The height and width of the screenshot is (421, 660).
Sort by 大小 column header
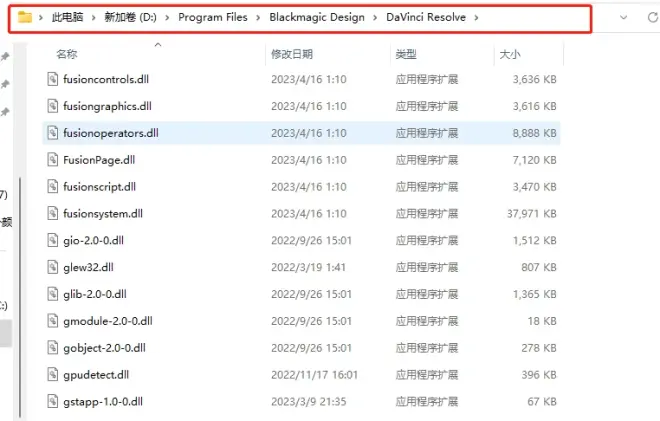click(x=510, y=54)
